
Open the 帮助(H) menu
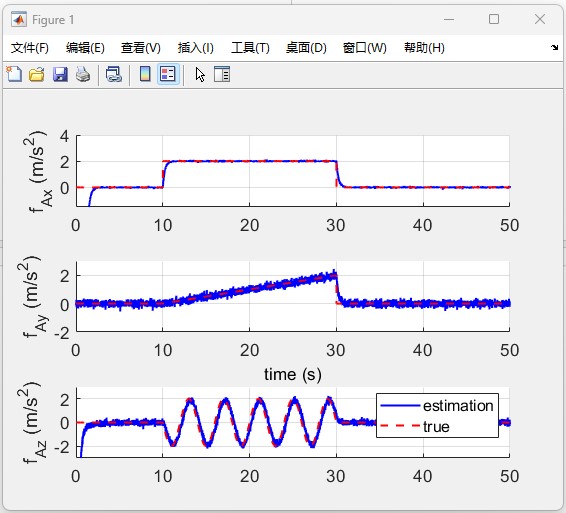[x=424, y=48]
